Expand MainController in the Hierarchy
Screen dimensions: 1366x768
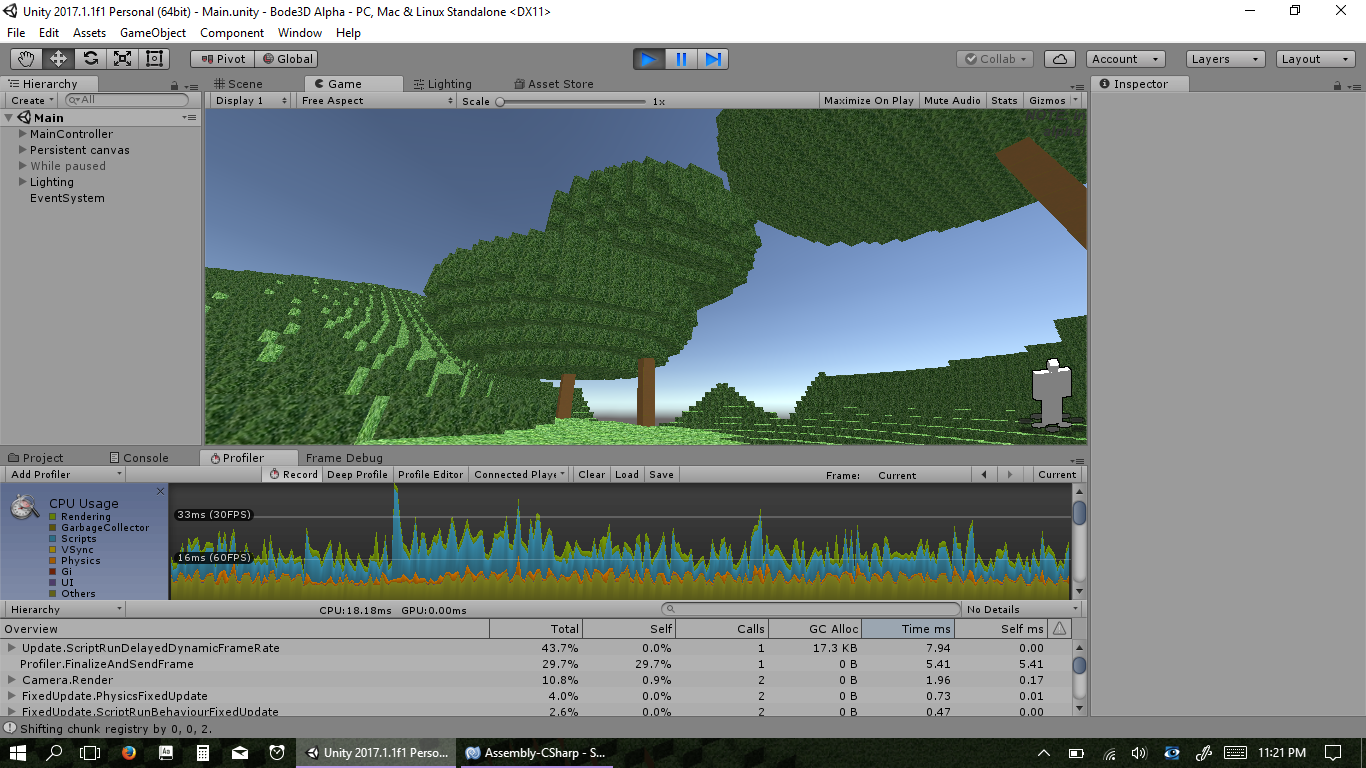point(23,134)
